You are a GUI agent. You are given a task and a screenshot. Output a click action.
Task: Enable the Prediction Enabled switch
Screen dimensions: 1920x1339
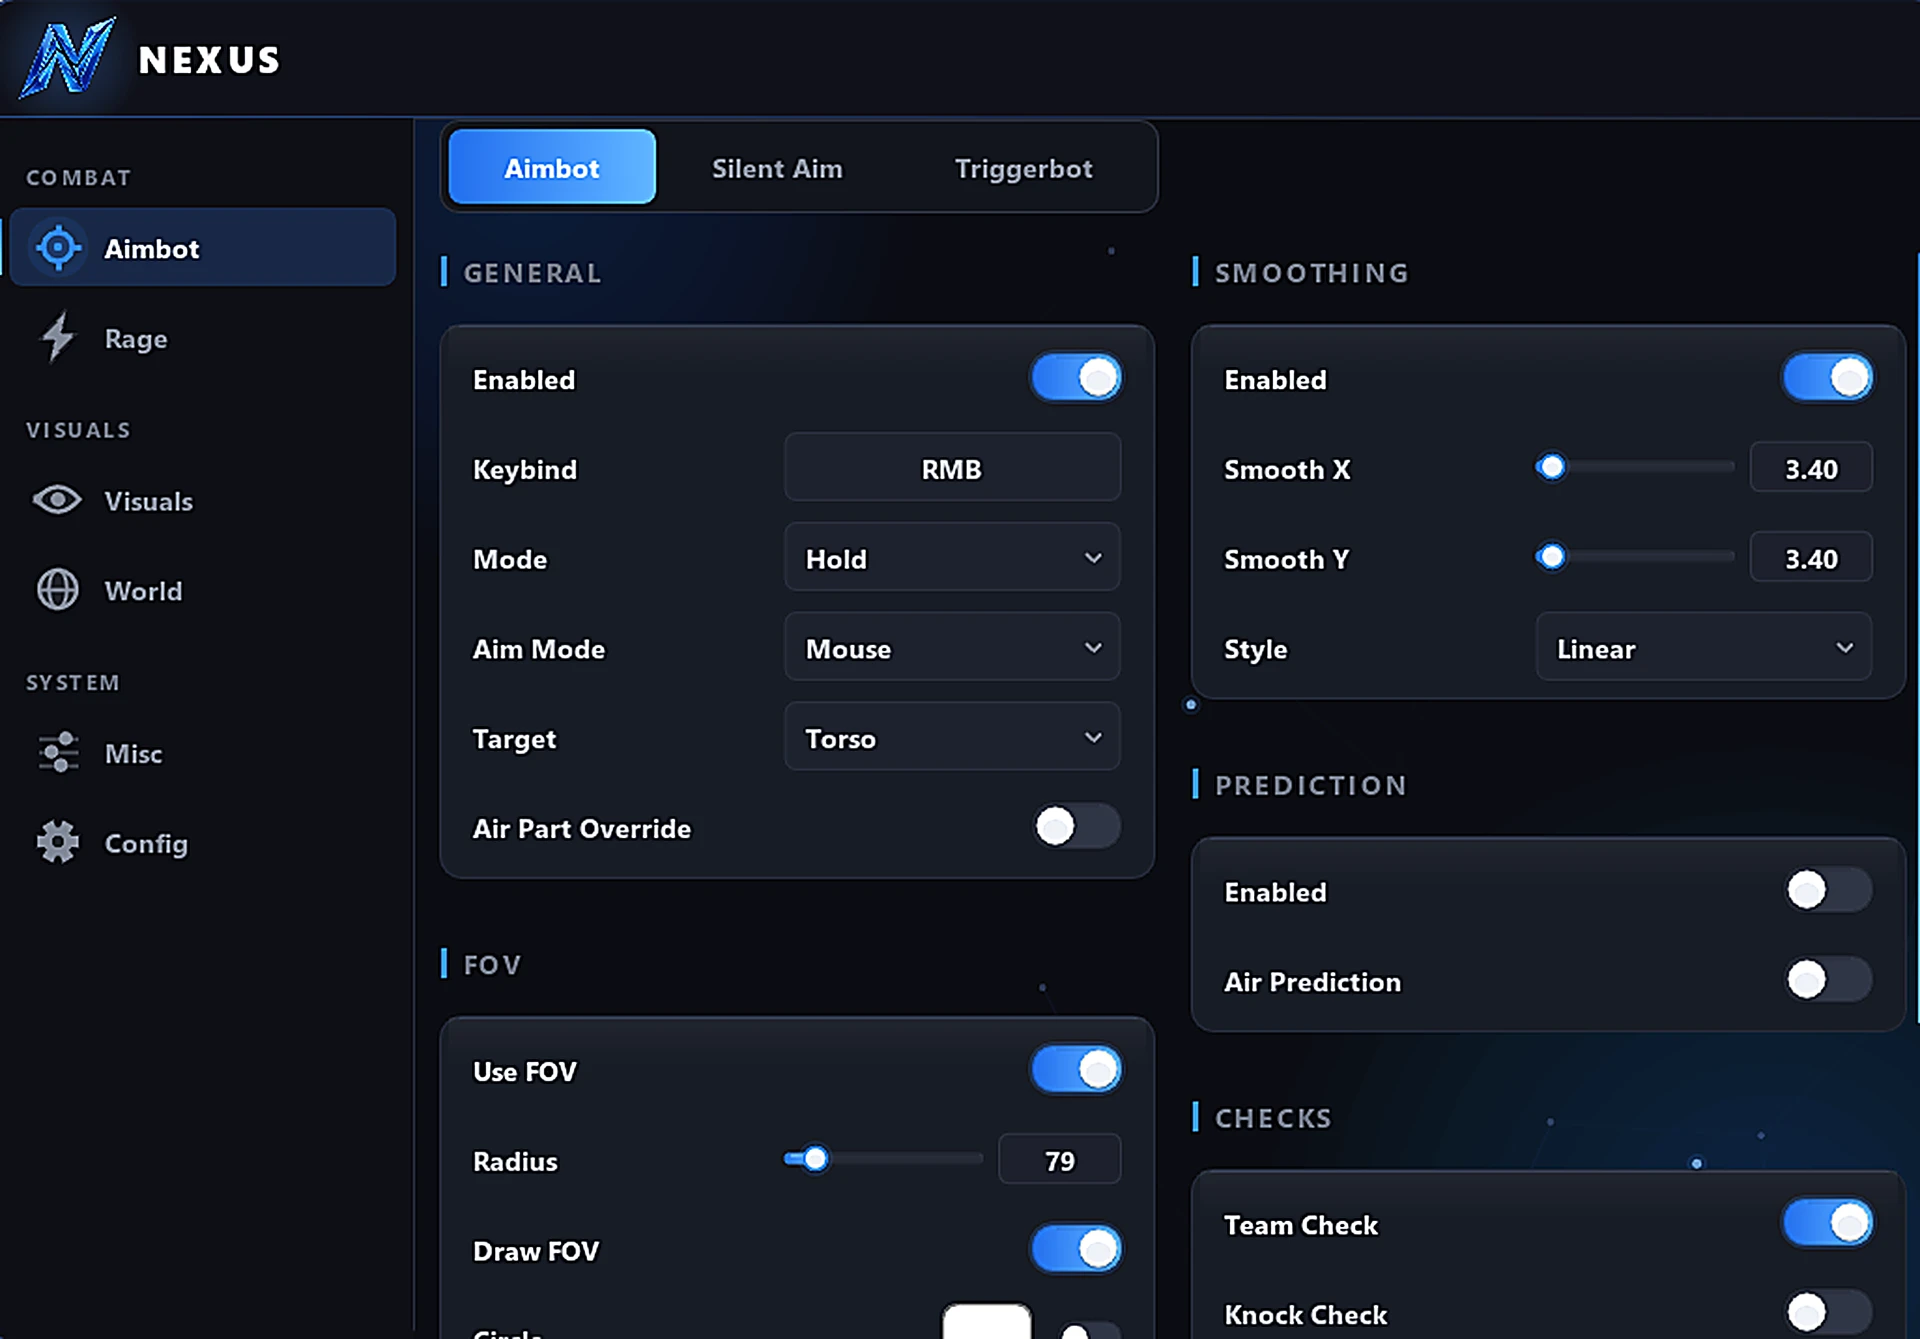pyautogui.click(x=1827, y=890)
